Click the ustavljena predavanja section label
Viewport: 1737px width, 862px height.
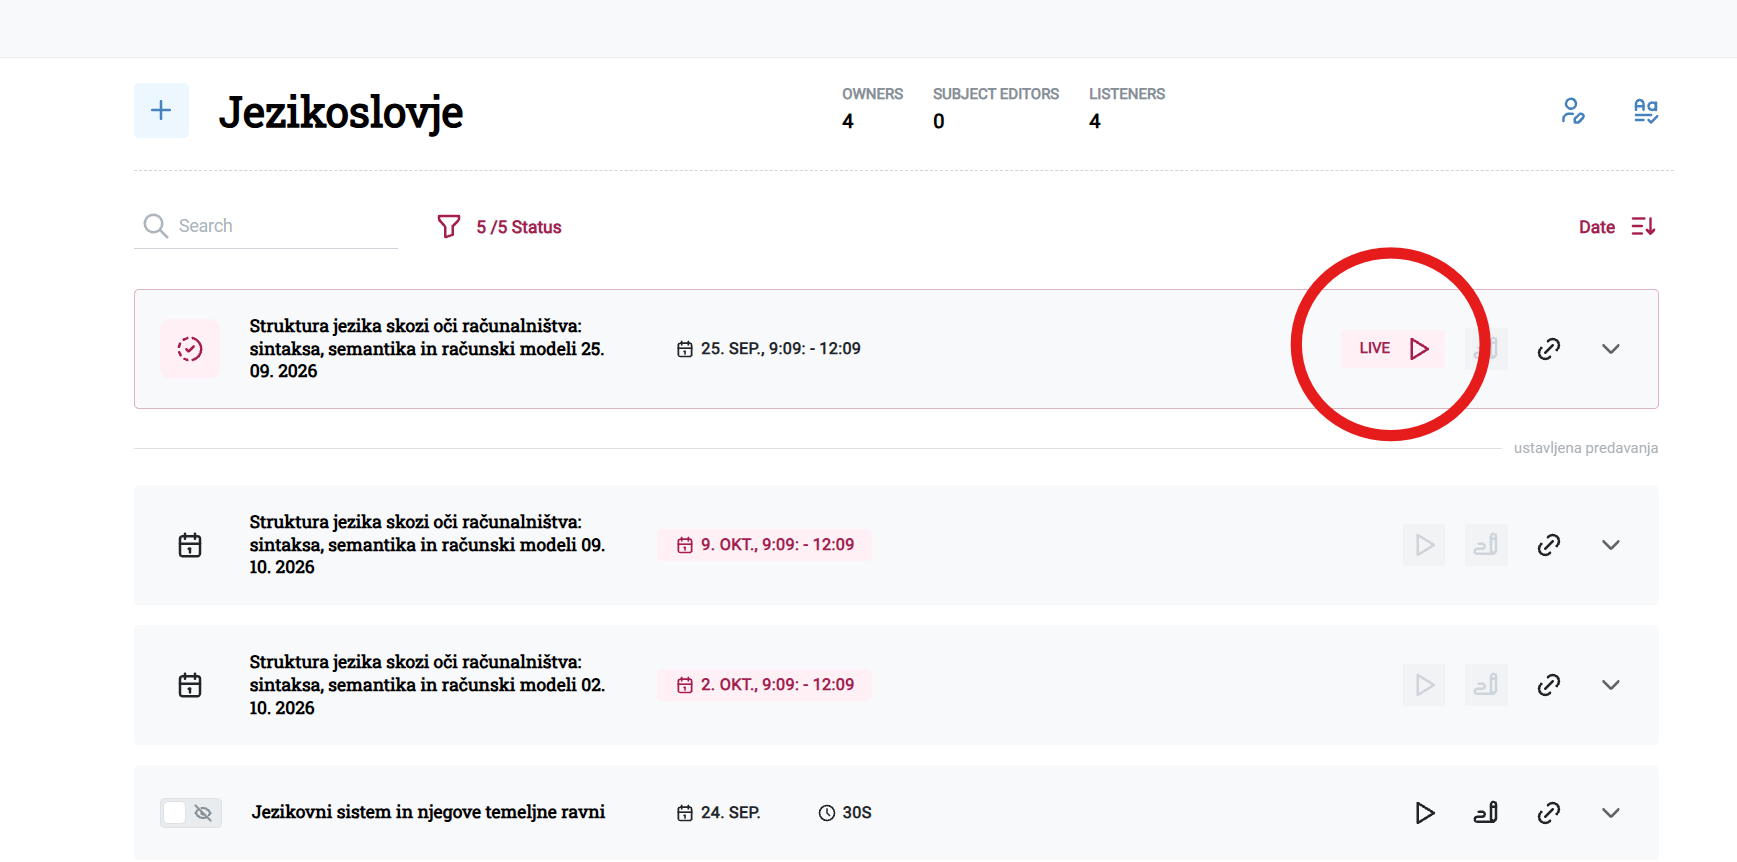[1586, 448]
